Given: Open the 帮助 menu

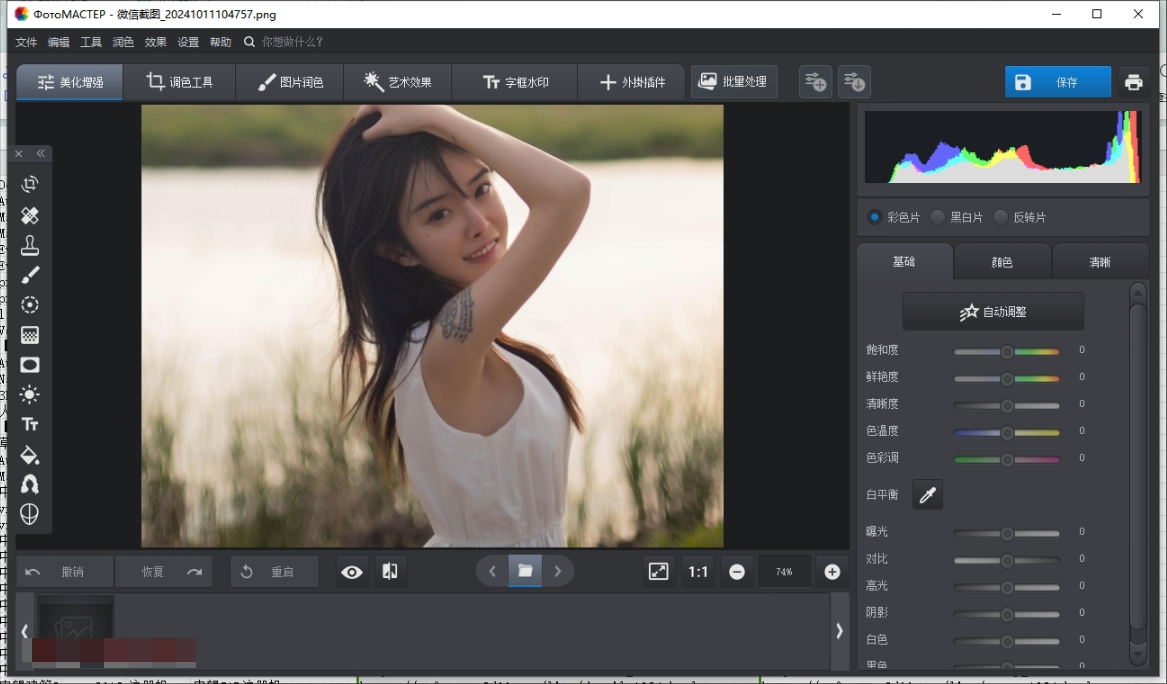Looking at the screenshot, I should (x=220, y=42).
